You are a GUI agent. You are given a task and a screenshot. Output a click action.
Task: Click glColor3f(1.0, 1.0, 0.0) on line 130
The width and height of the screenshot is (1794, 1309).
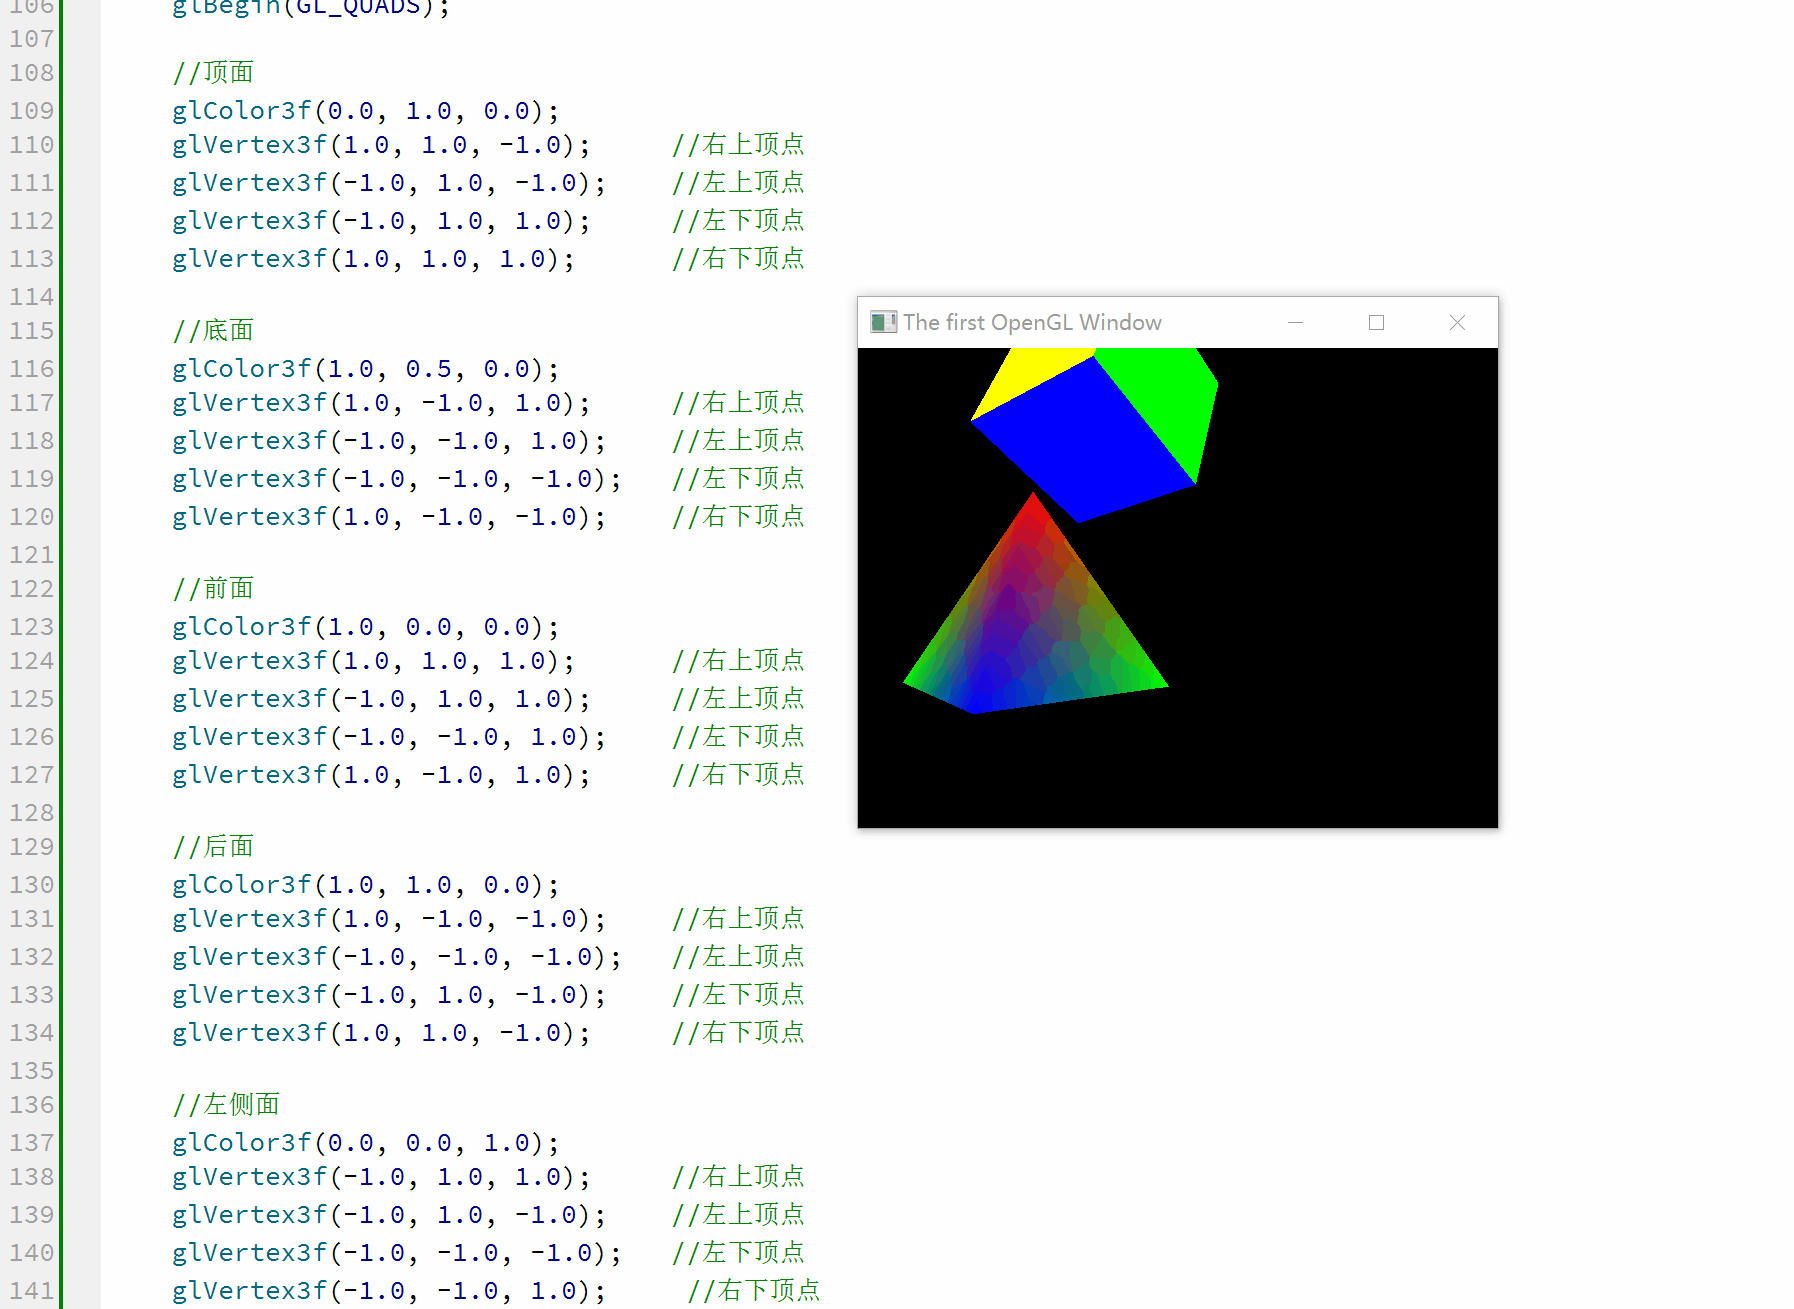(x=365, y=885)
